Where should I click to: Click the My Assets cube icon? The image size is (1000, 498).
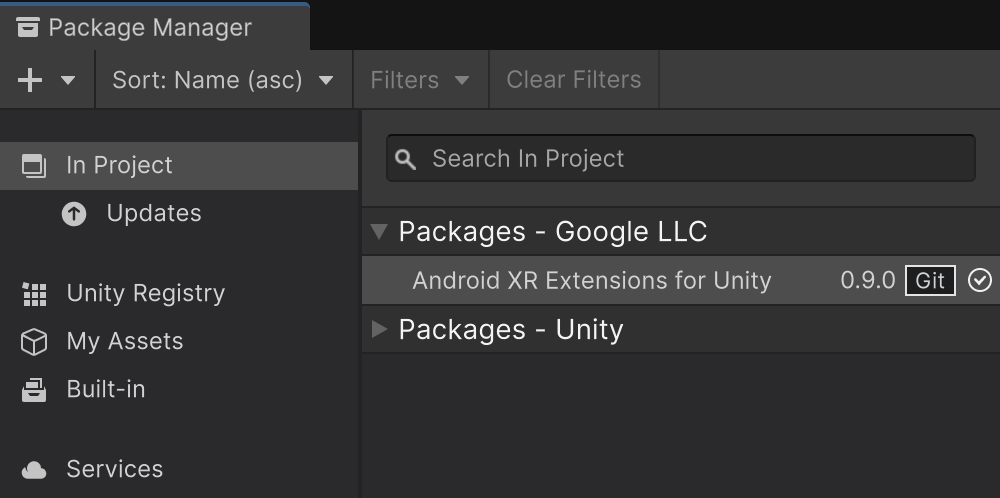(x=34, y=342)
